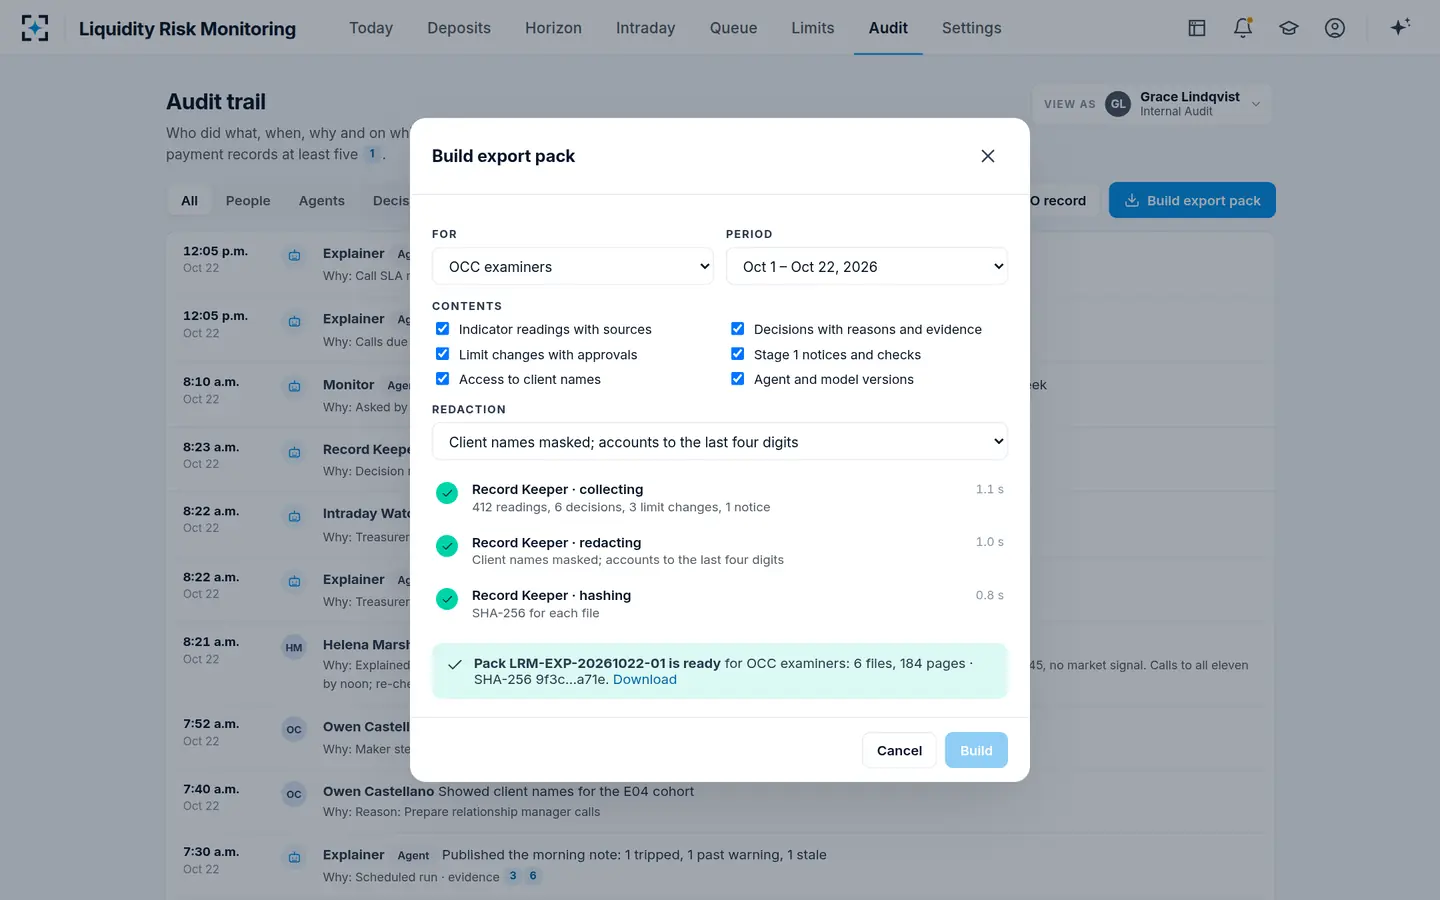Viewport: 1440px width, 900px height.
Task: Switch to the Today tab
Action: pyautogui.click(x=371, y=28)
